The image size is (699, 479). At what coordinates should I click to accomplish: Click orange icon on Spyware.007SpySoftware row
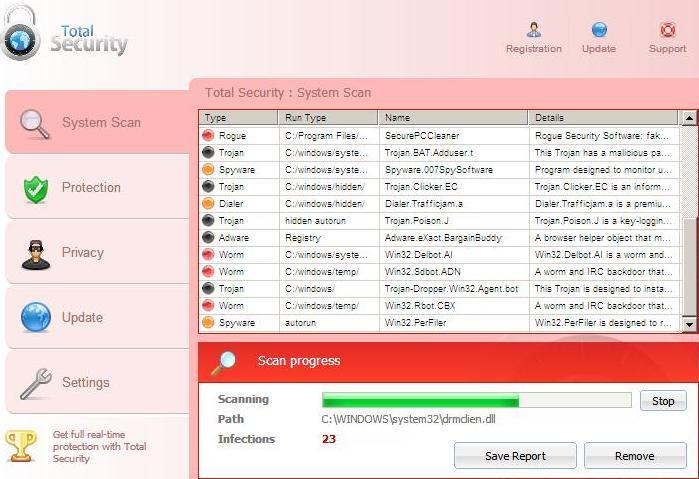click(208, 169)
